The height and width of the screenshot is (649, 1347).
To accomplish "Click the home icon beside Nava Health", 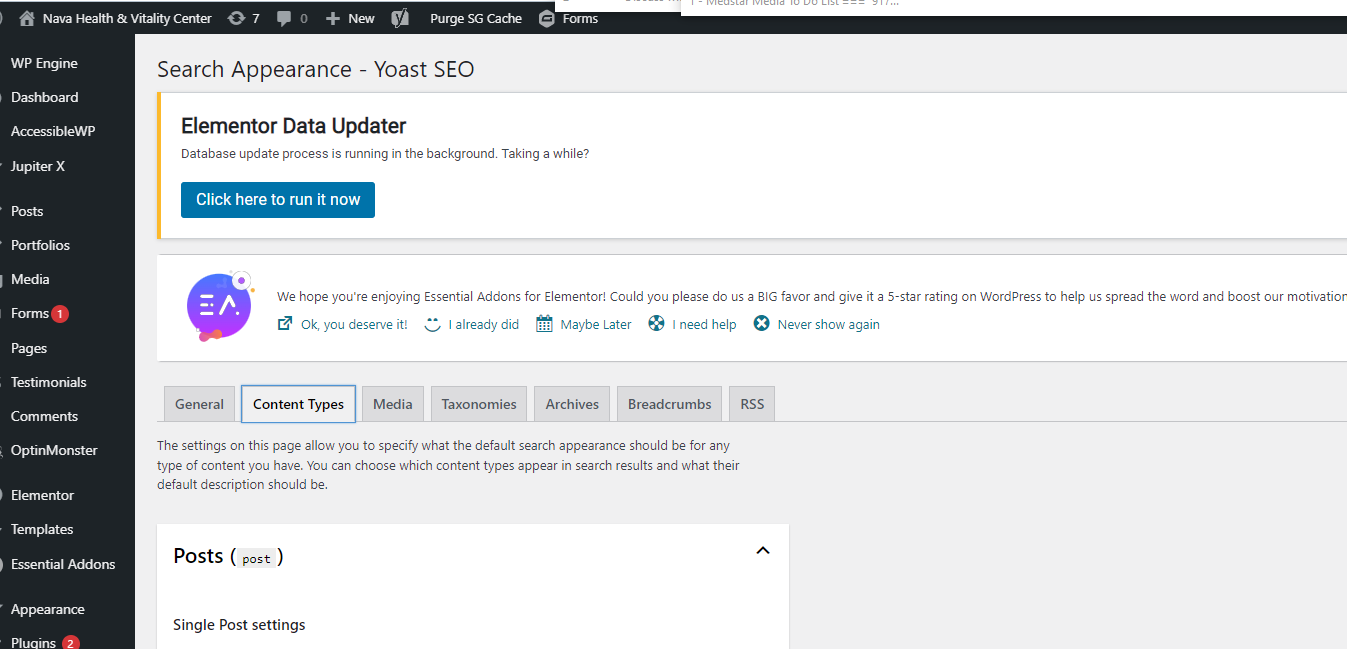I will [x=27, y=18].
